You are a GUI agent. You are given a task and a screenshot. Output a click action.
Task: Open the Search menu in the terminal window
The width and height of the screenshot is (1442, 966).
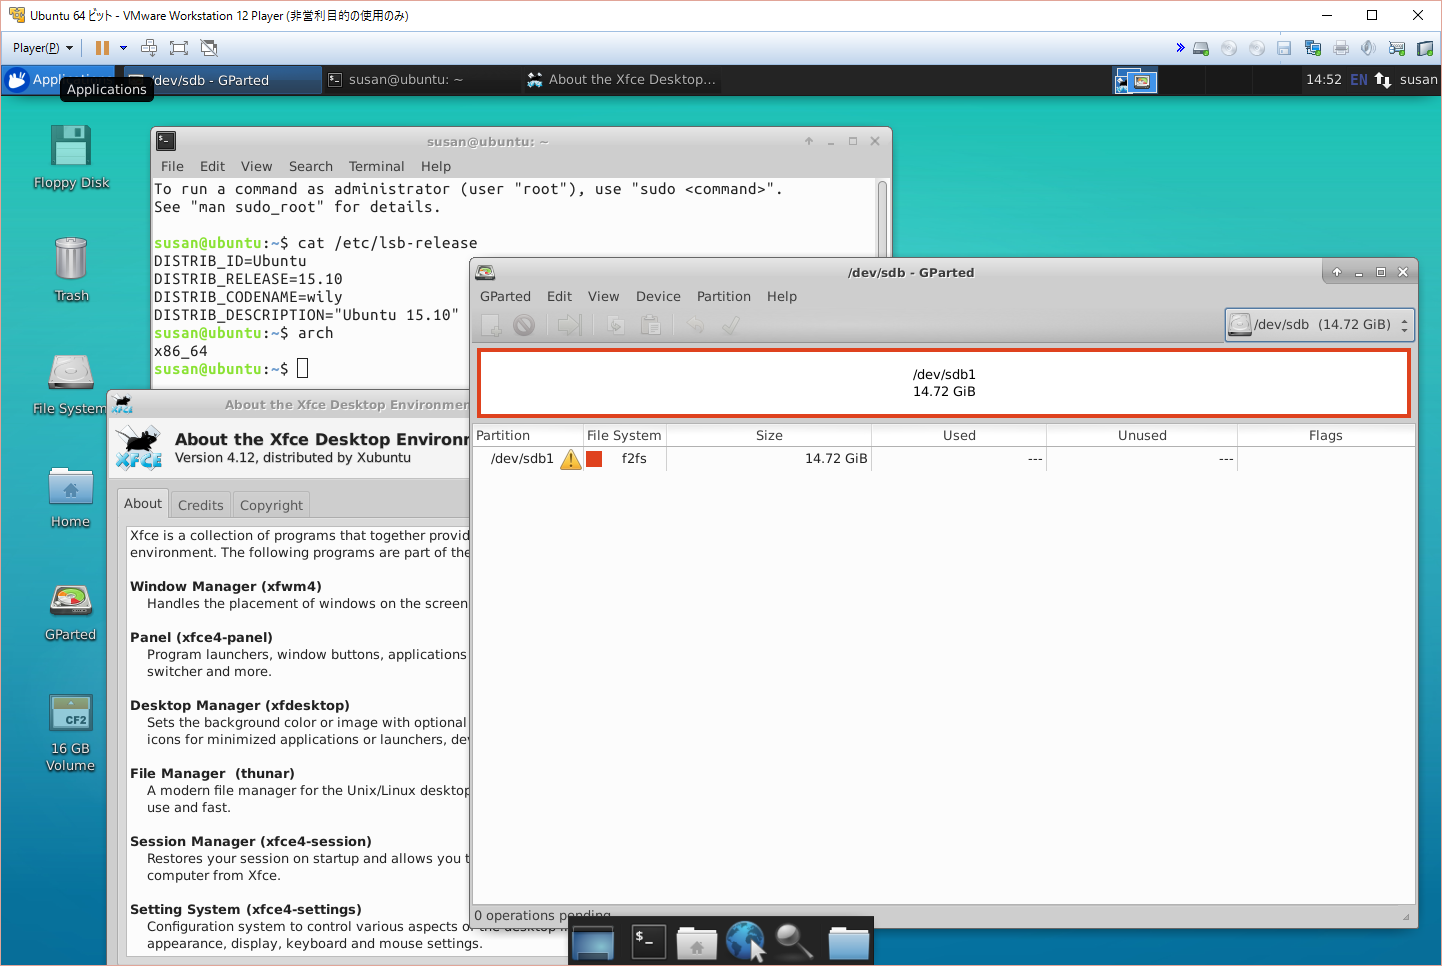click(x=311, y=167)
